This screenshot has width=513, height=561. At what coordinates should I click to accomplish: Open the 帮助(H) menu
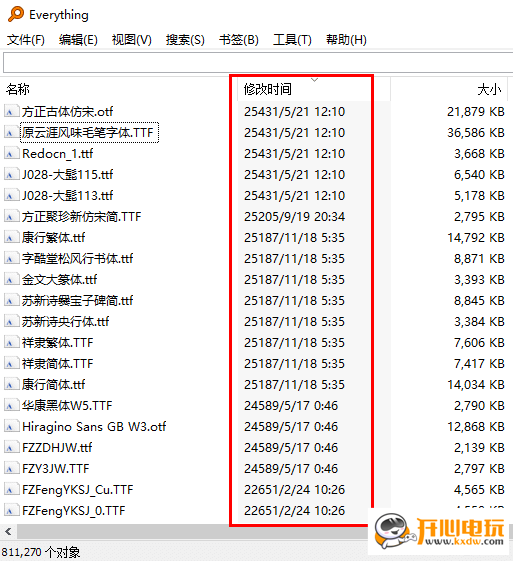click(x=346, y=39)
